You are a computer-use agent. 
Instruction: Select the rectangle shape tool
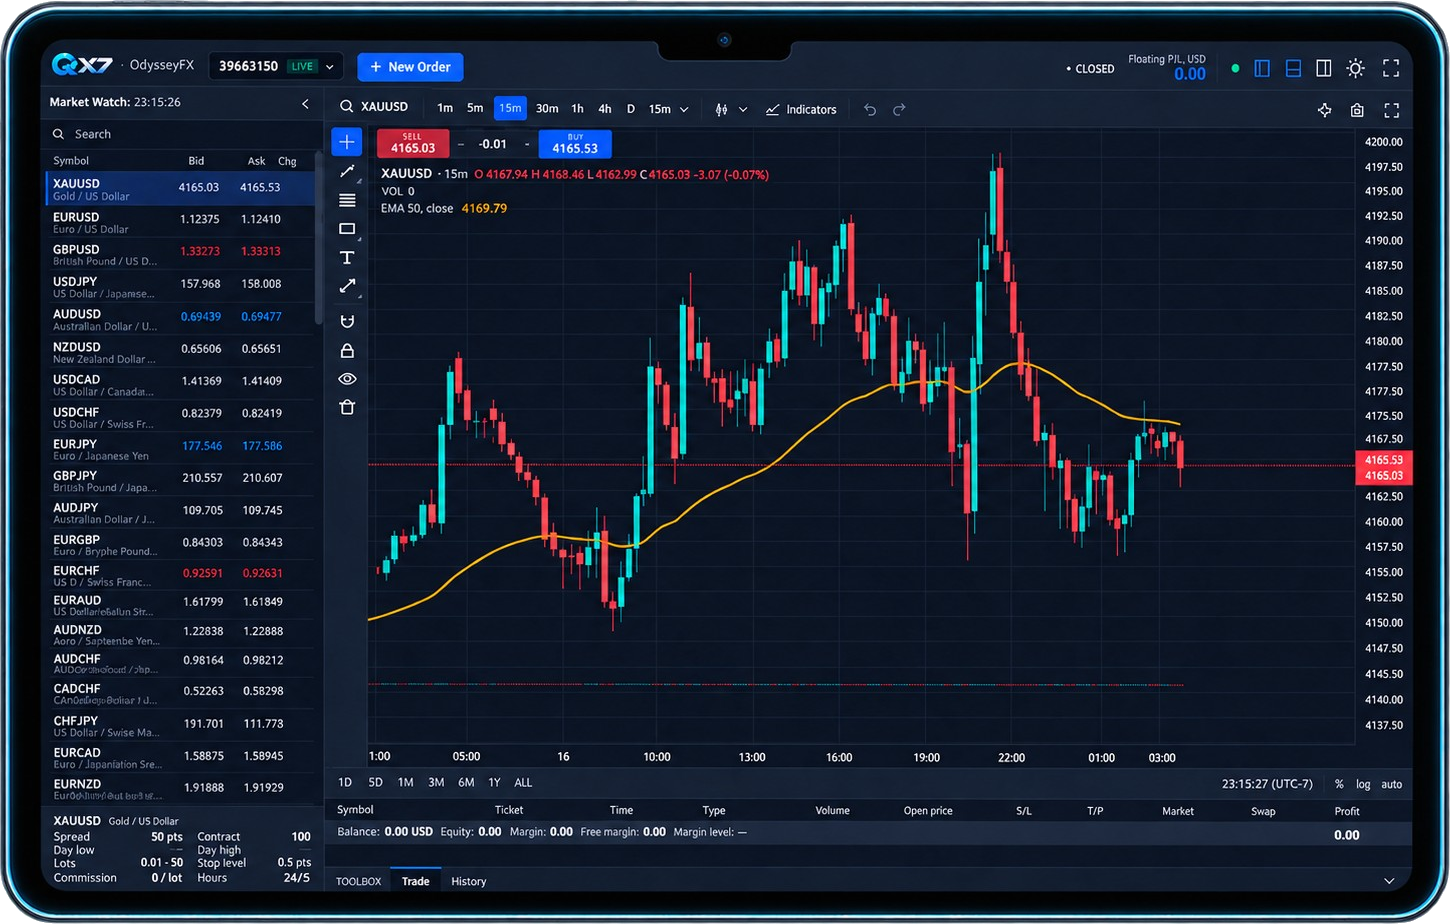(x=347, y=229)
